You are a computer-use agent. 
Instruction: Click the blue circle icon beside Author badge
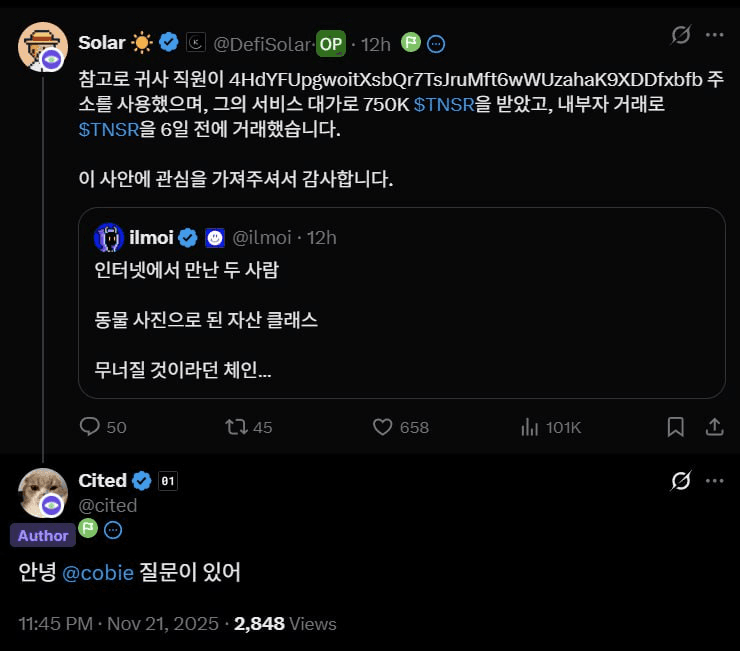[x=114, y=530]
